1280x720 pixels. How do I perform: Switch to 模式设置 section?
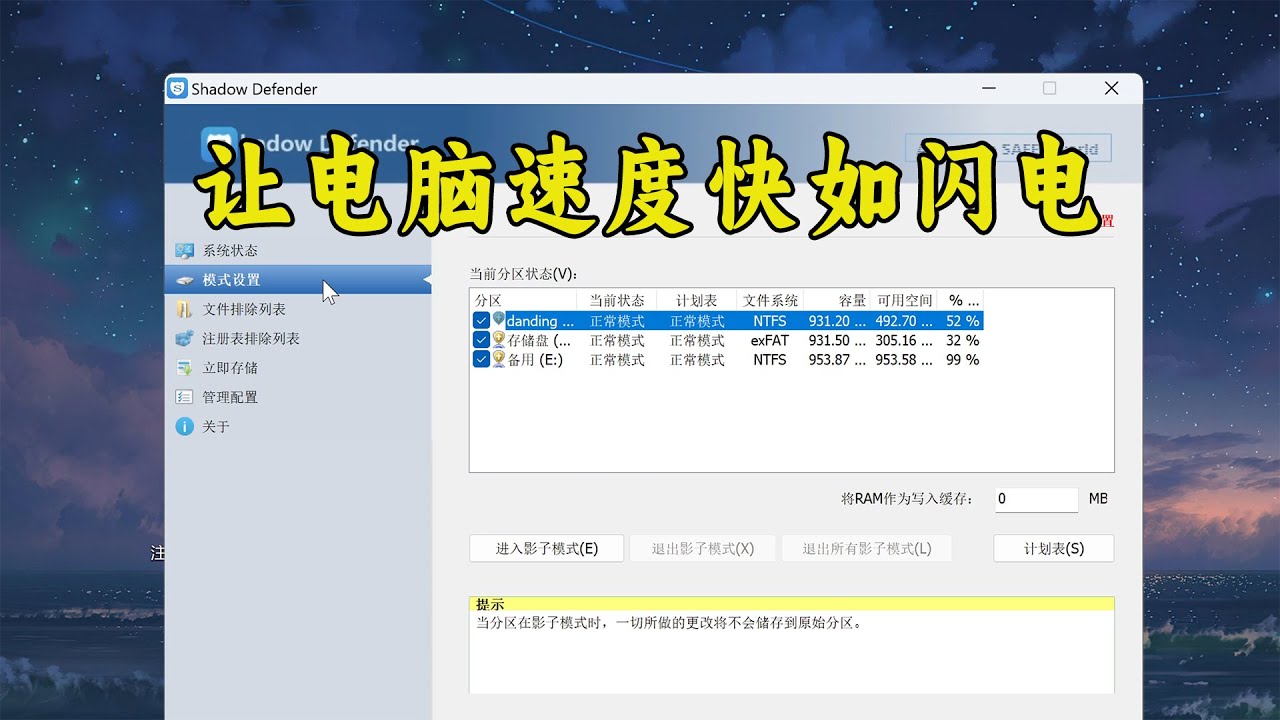pos(231,280)
